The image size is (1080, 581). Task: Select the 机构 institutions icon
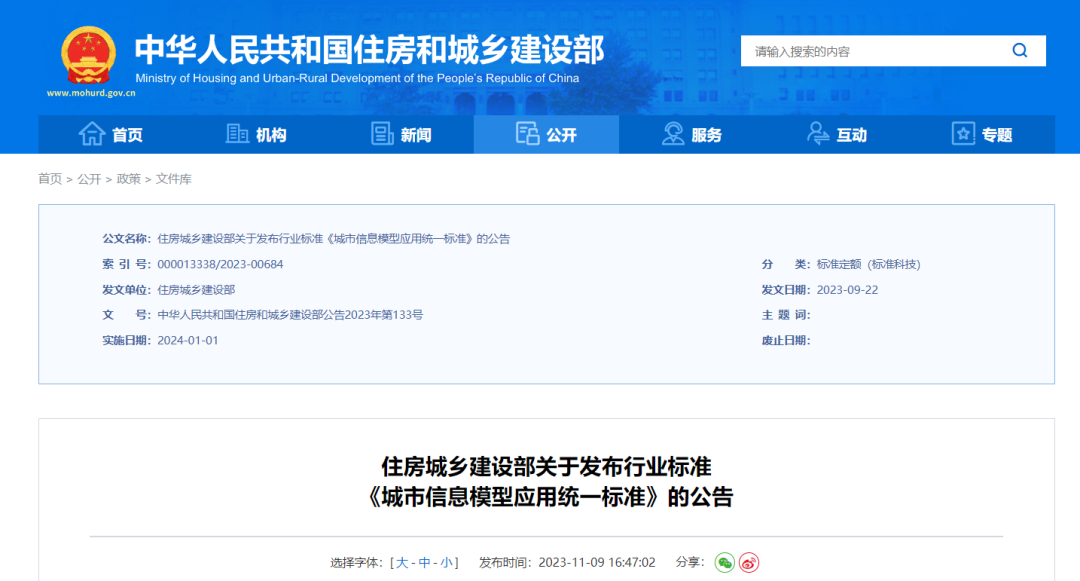[237, 134]
